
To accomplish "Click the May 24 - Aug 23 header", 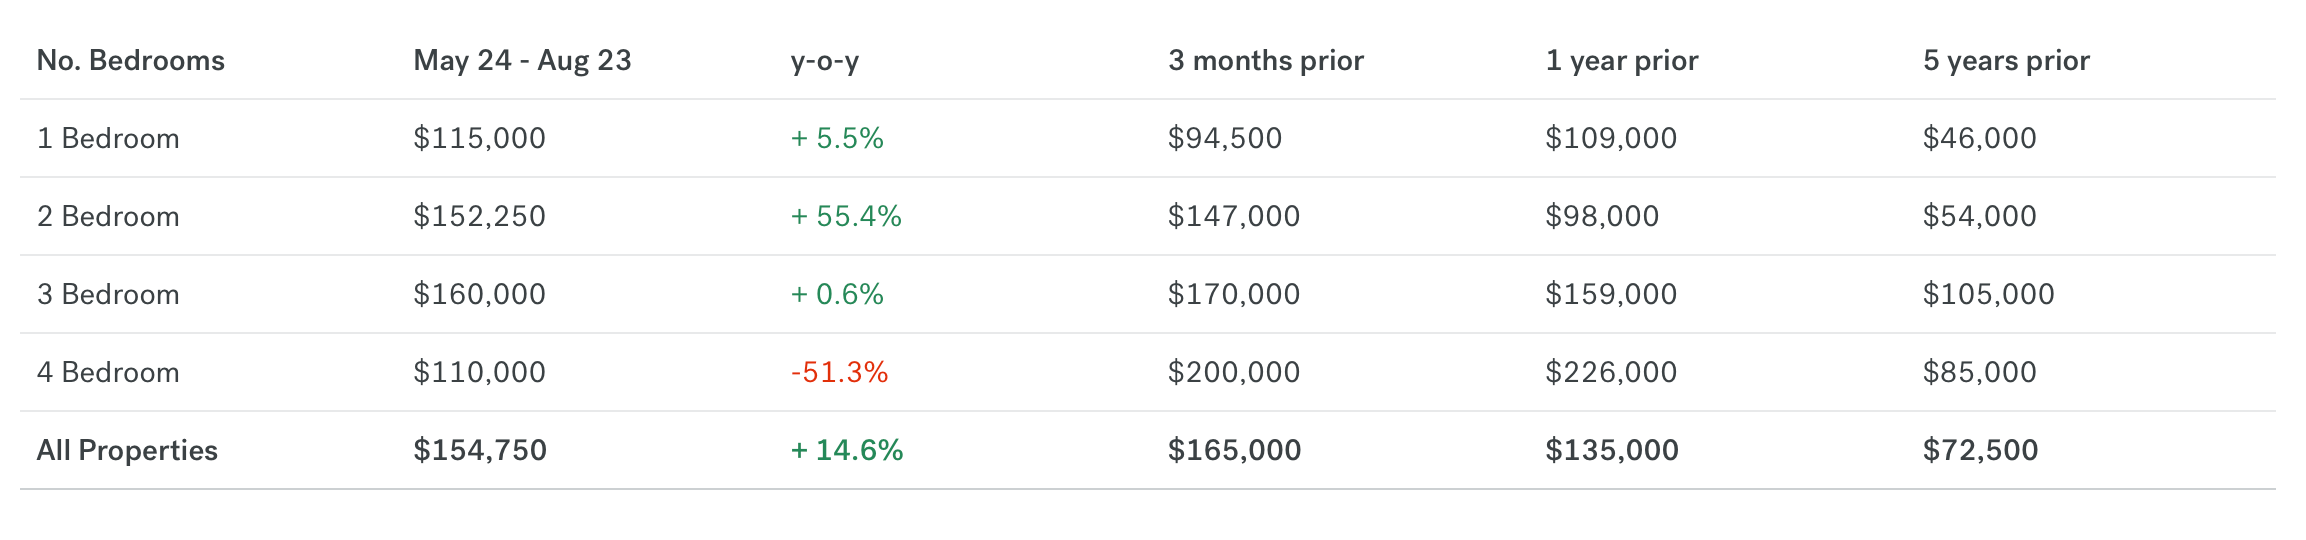I will (x=522, y=61).
